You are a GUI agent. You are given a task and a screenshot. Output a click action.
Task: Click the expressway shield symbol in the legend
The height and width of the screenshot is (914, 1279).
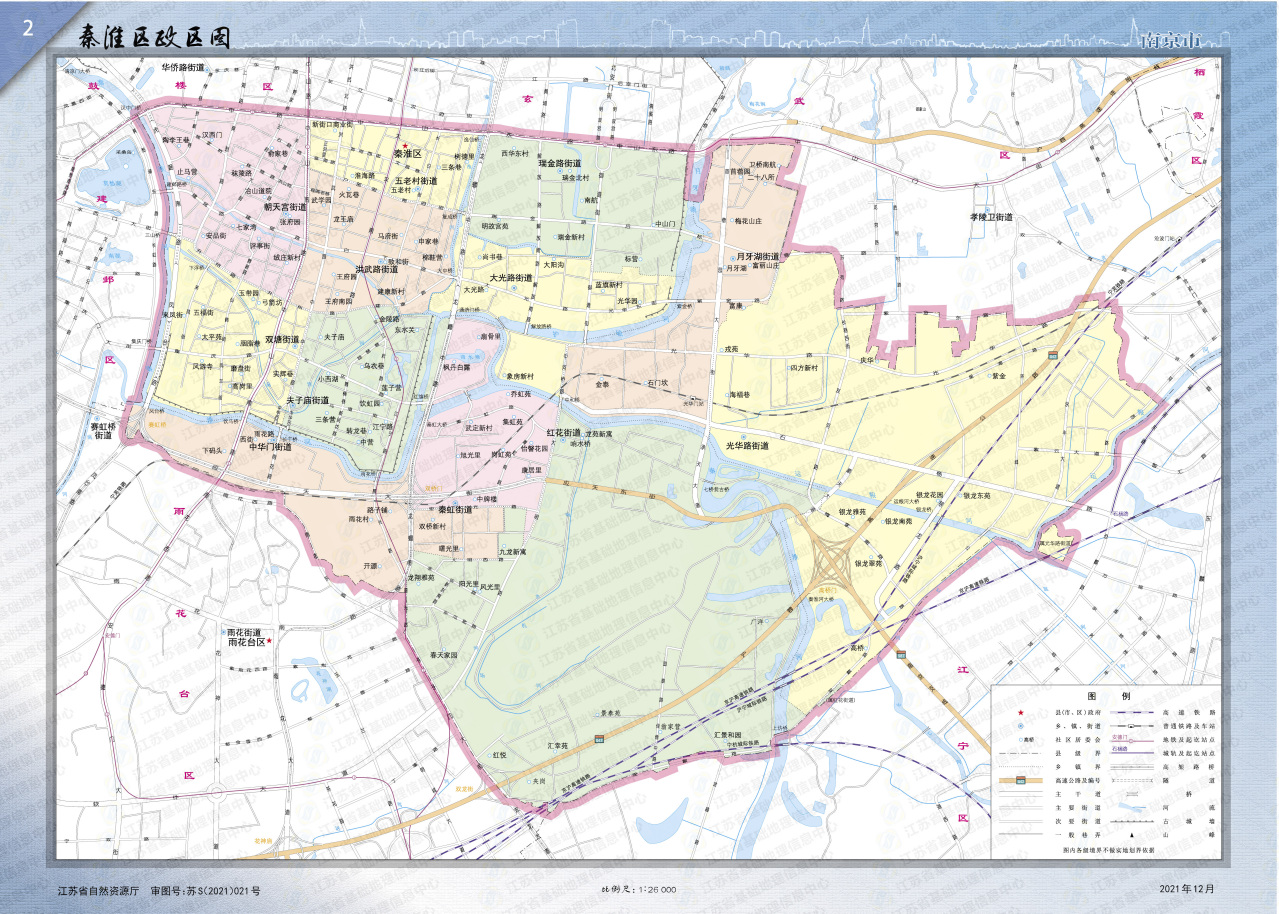pyautogui.click(x=1019, y=779)
